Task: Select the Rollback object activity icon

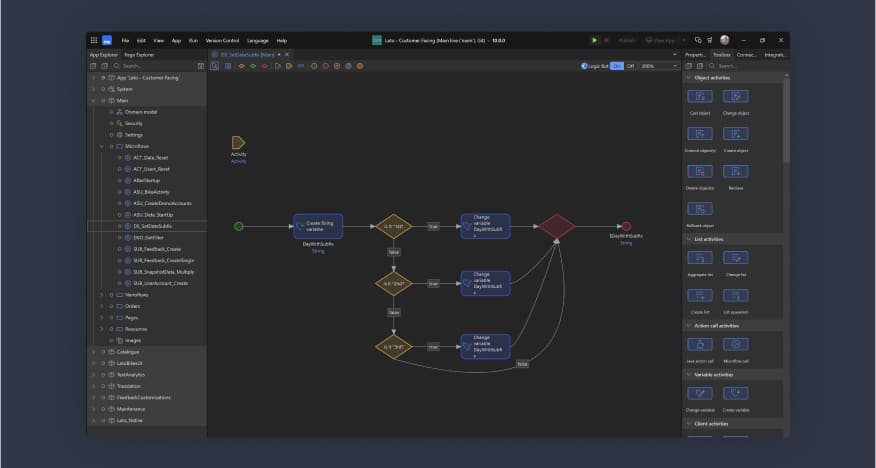Action: click(700, 209)
